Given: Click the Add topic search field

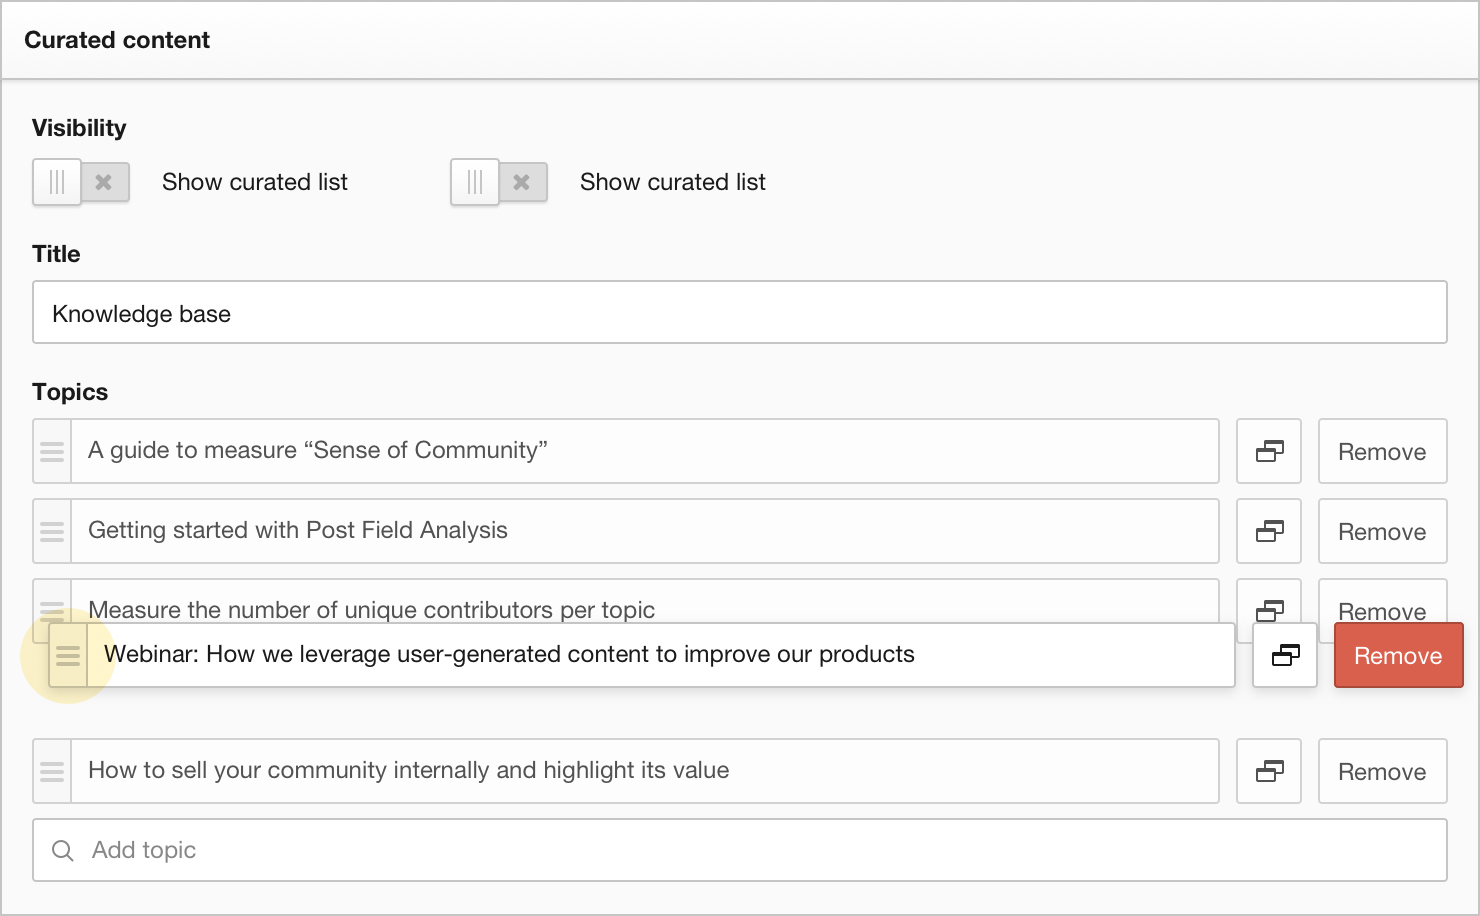Looking at the screenshot, I should [740, 850].
